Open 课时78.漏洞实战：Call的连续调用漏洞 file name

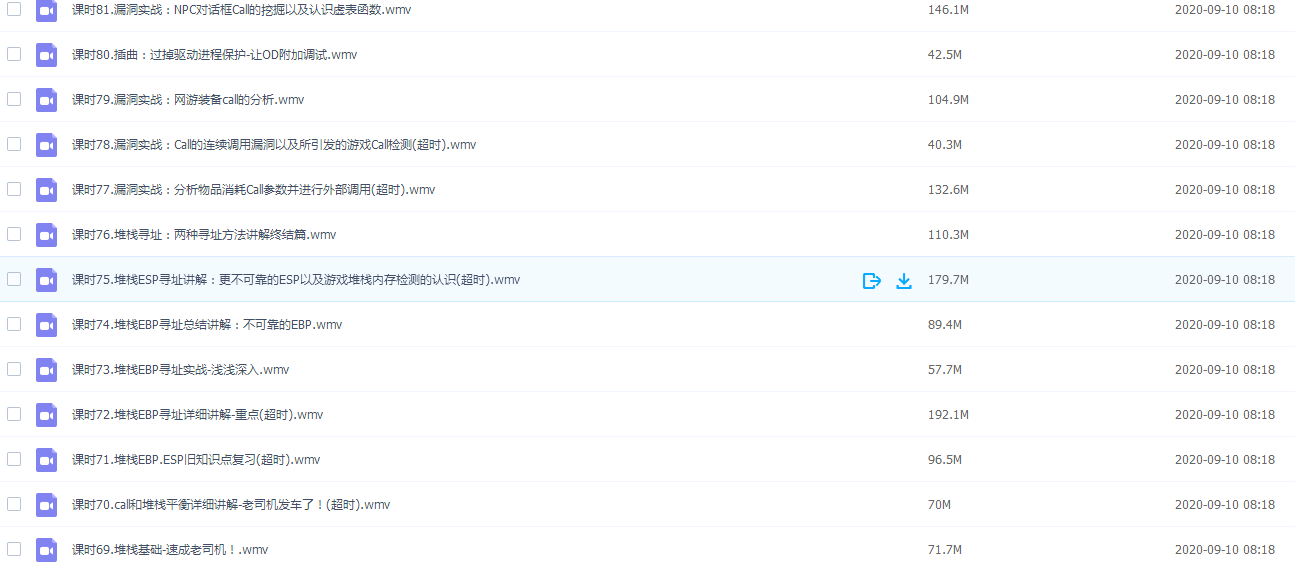tap(274, 145)
